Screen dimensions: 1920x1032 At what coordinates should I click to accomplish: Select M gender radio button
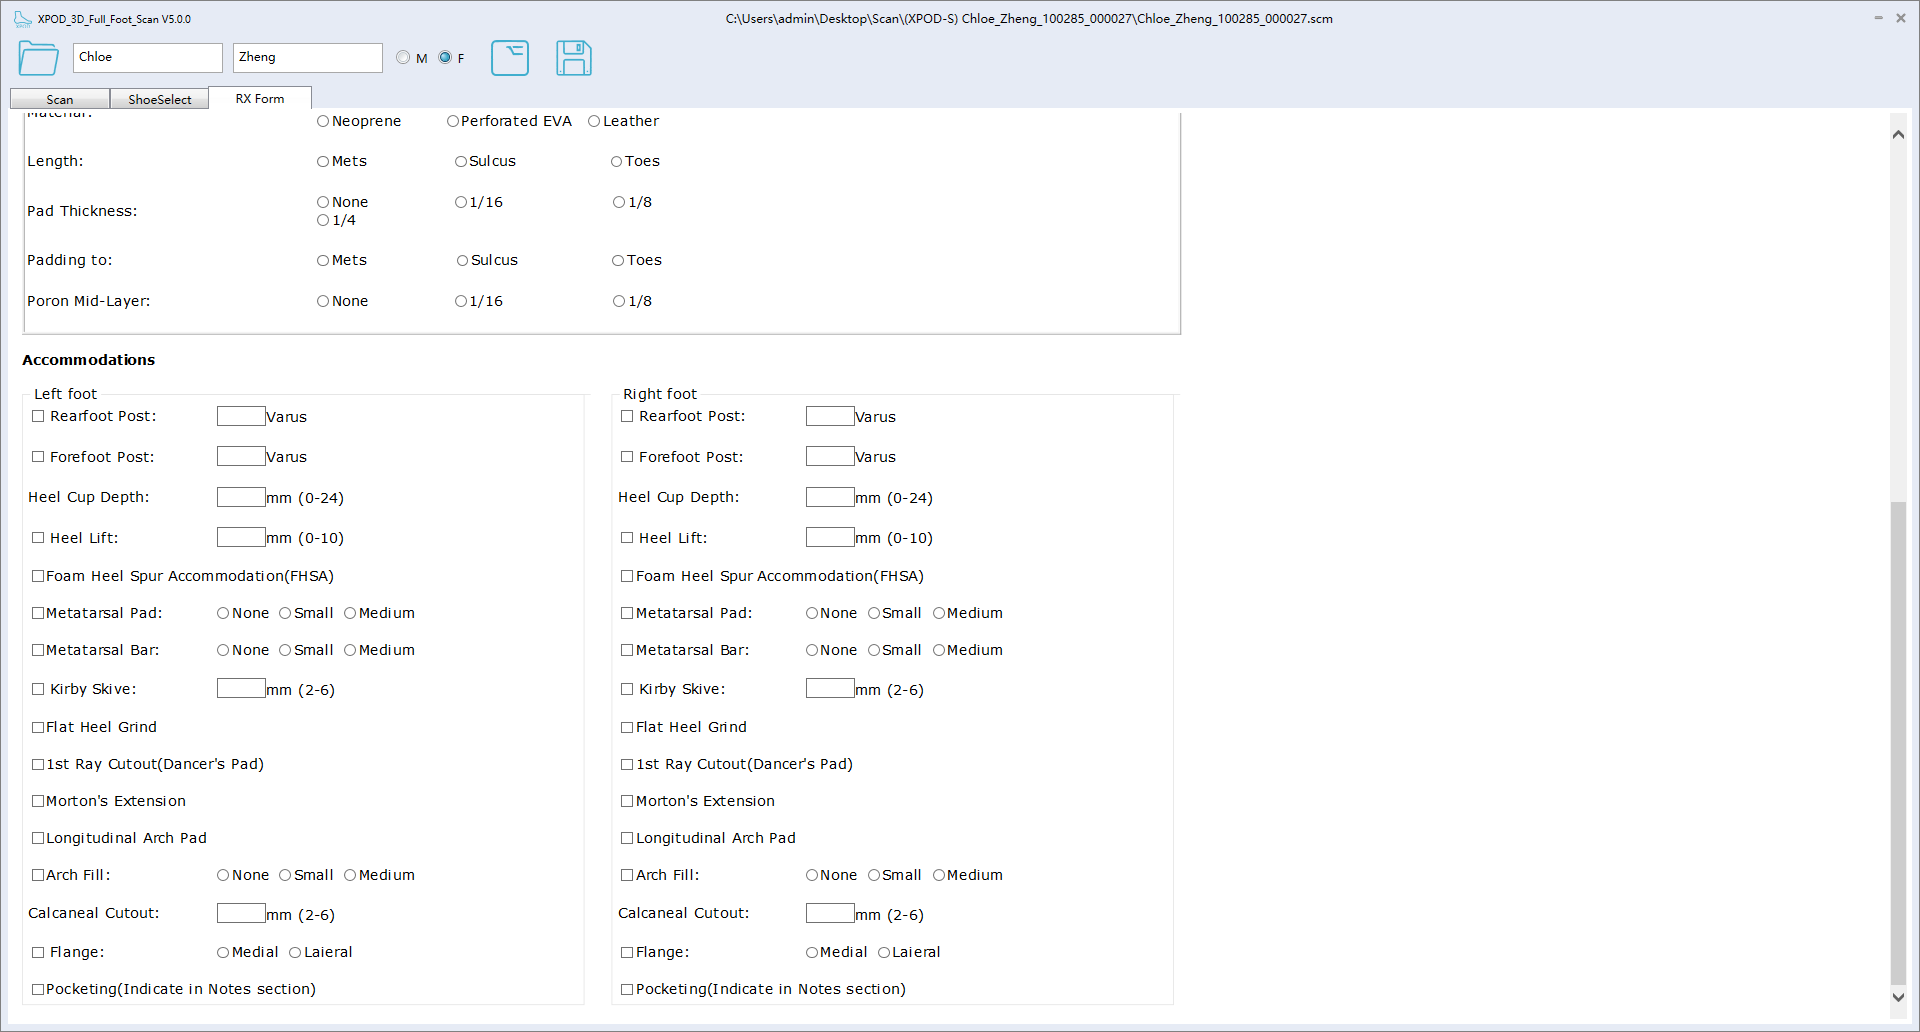pos(403,58)
